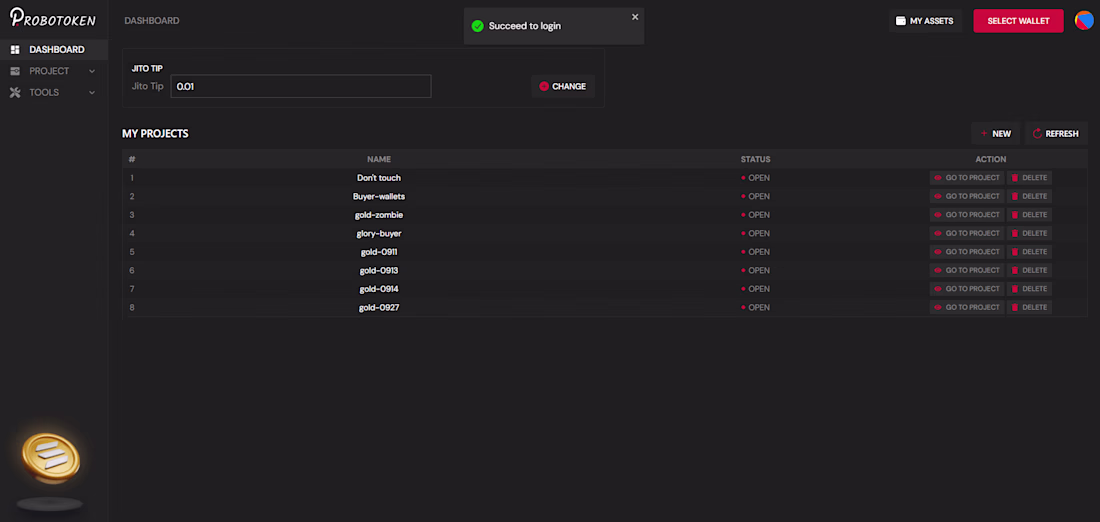The width and height of the screenshot is (1100, 522).
Task: Click the green success checkmark icon
Action: [x=478, y=26]
